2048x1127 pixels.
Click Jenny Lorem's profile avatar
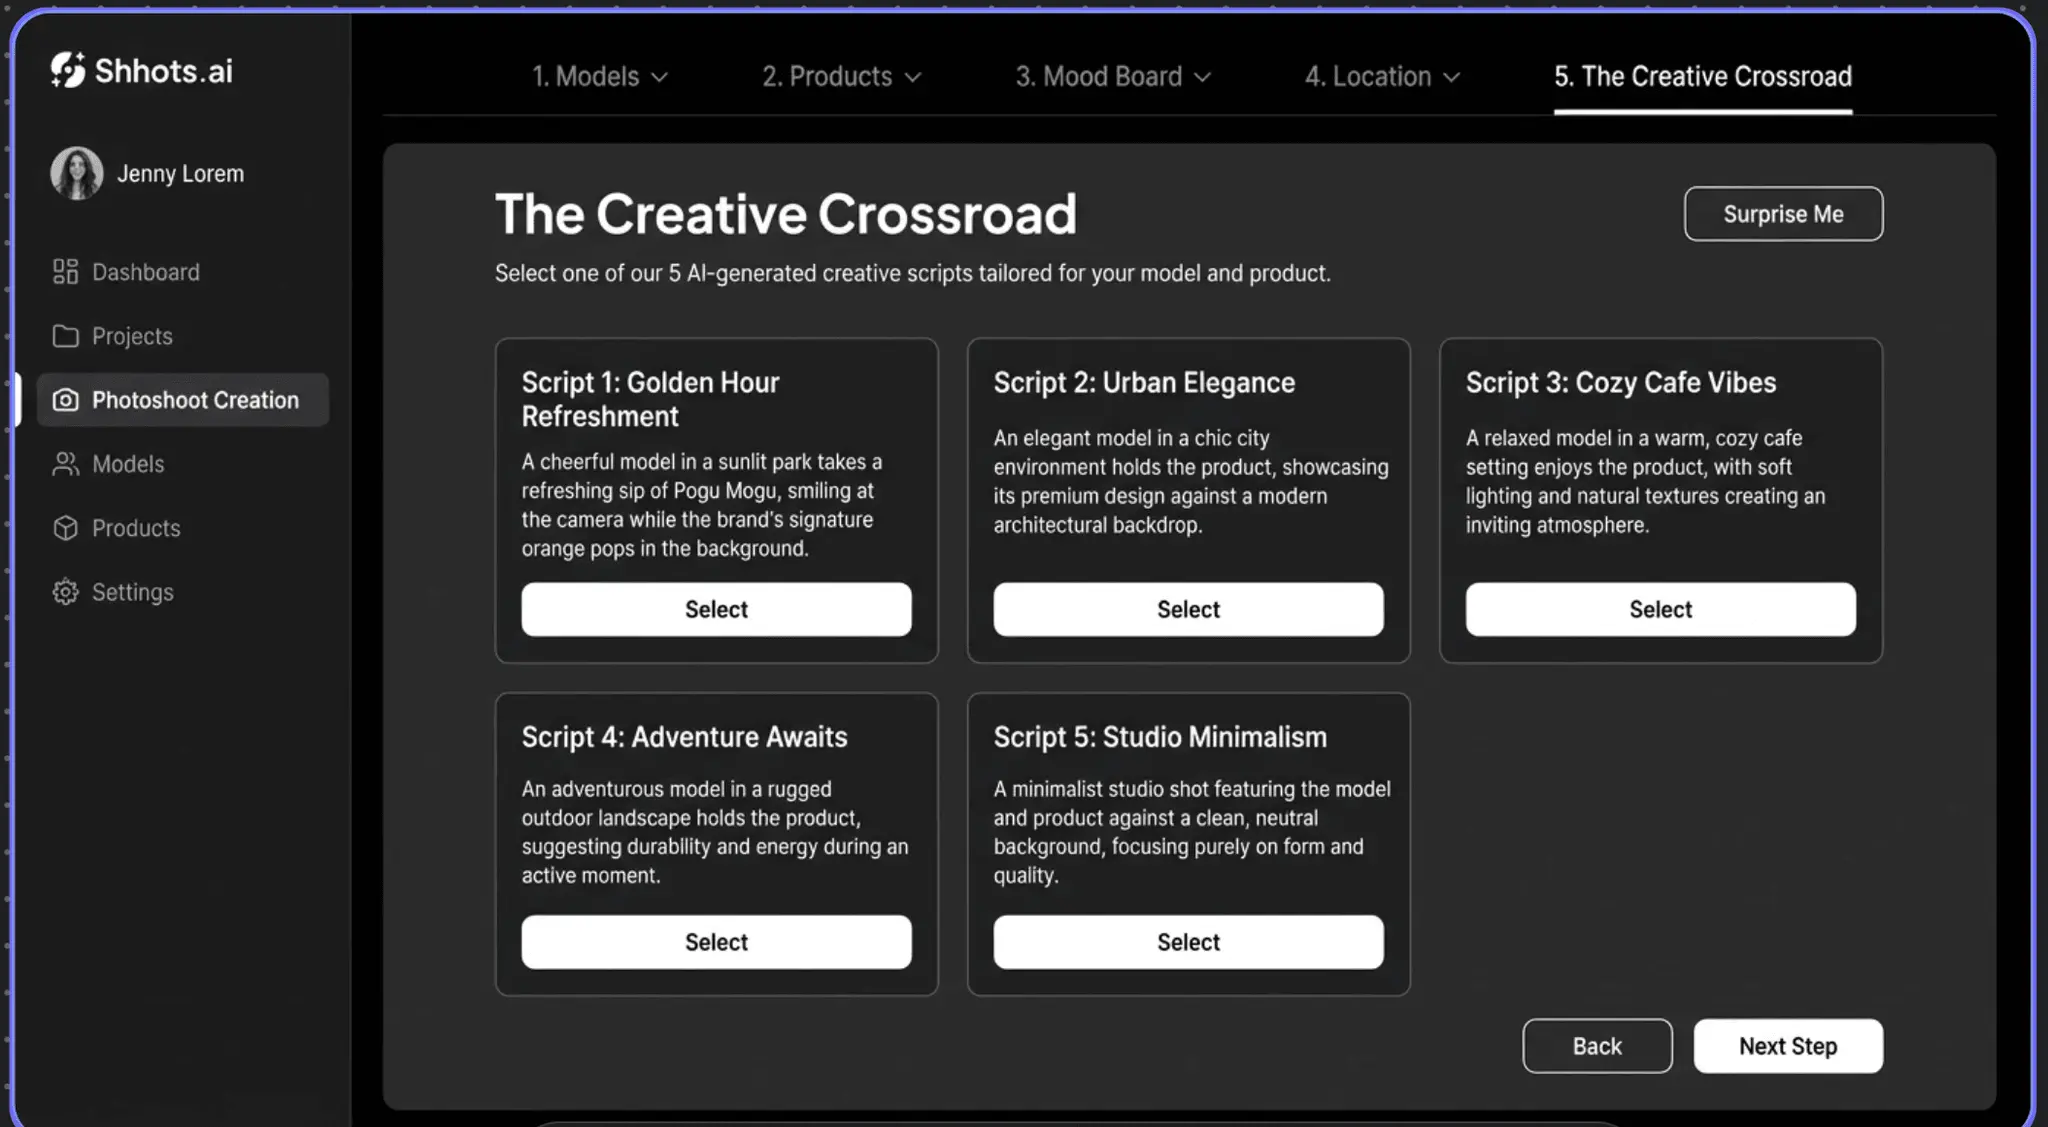(77, 173)
